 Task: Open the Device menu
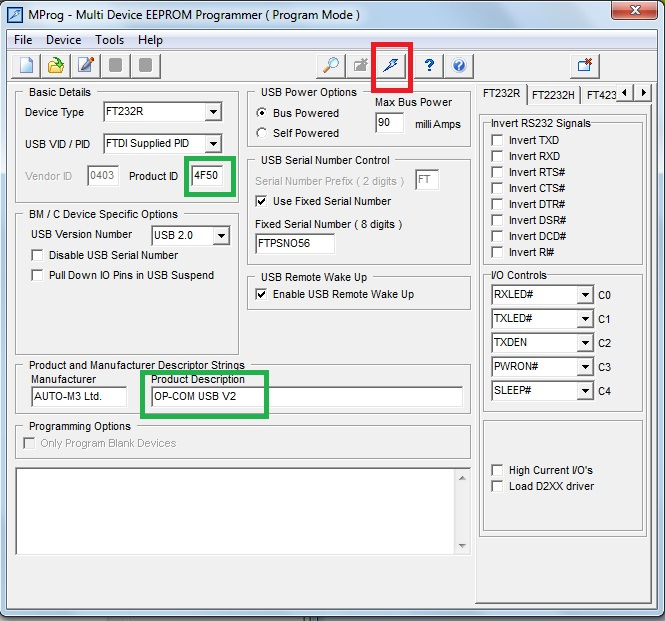tap(64, 40)
